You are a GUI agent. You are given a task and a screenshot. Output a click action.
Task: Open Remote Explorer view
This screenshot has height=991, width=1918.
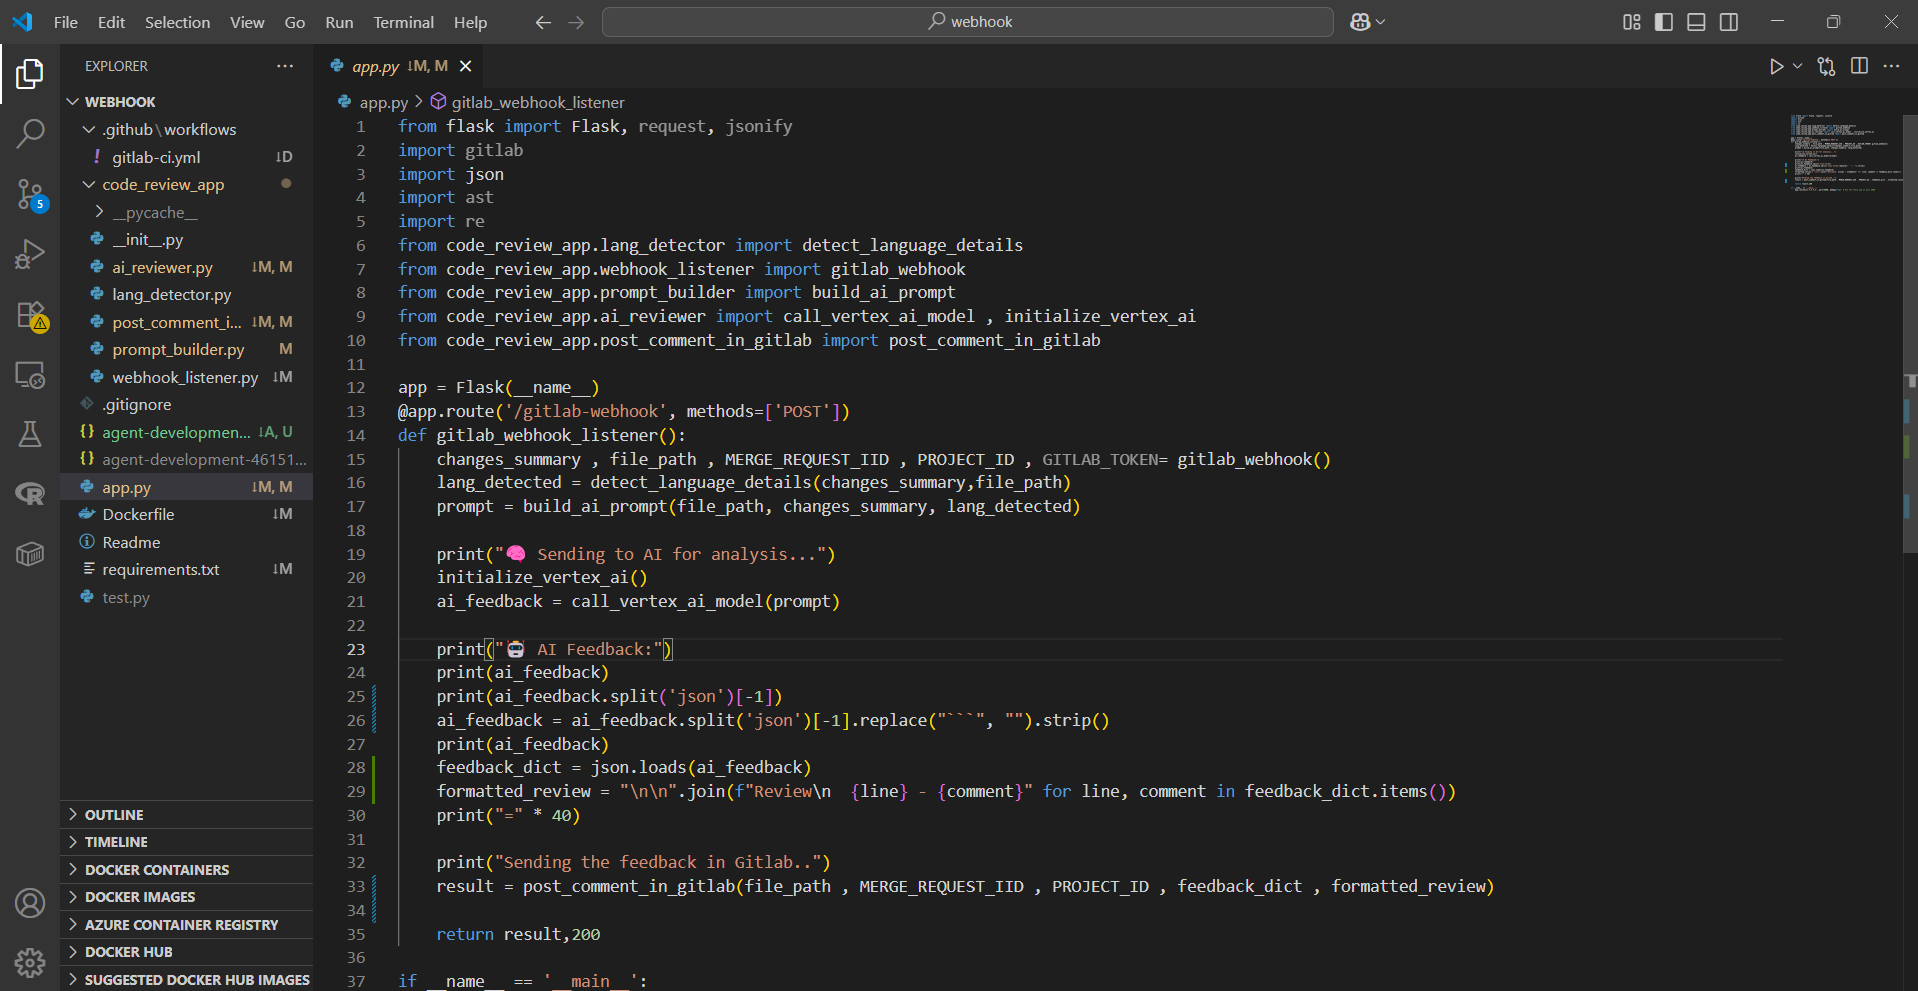click(x=30, y=376)
